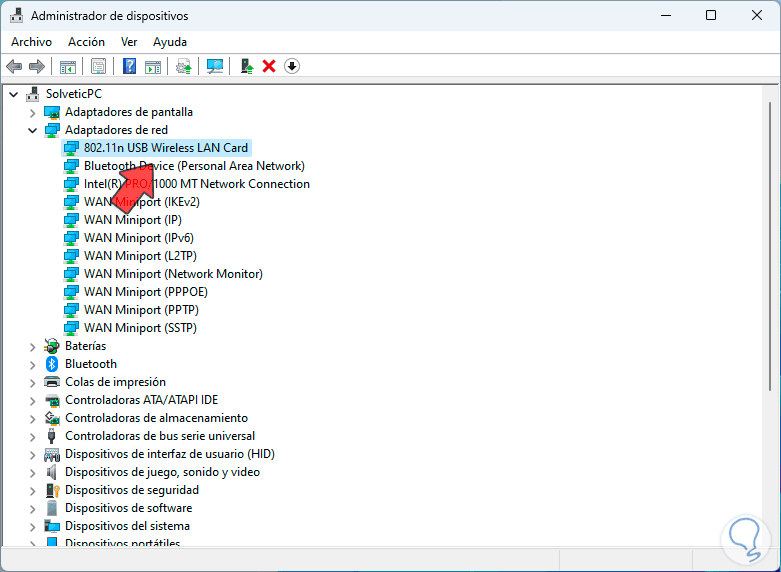Click the red X uninstall device icon
Viewport: 781px width, 572px height.
click(x=269, y=66)
